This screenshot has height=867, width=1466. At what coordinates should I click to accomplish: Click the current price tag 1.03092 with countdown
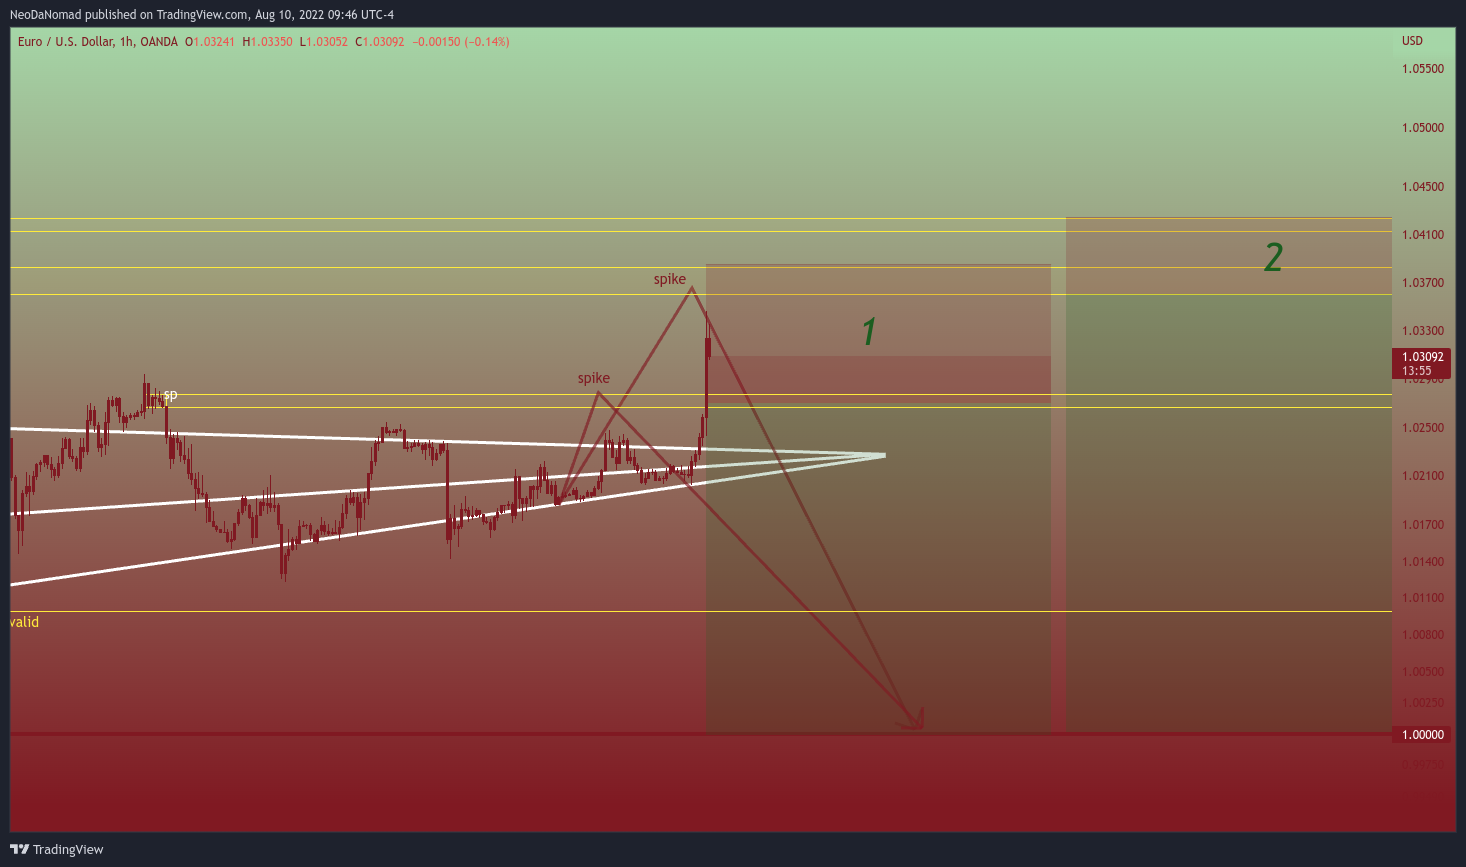[1421, 364]
